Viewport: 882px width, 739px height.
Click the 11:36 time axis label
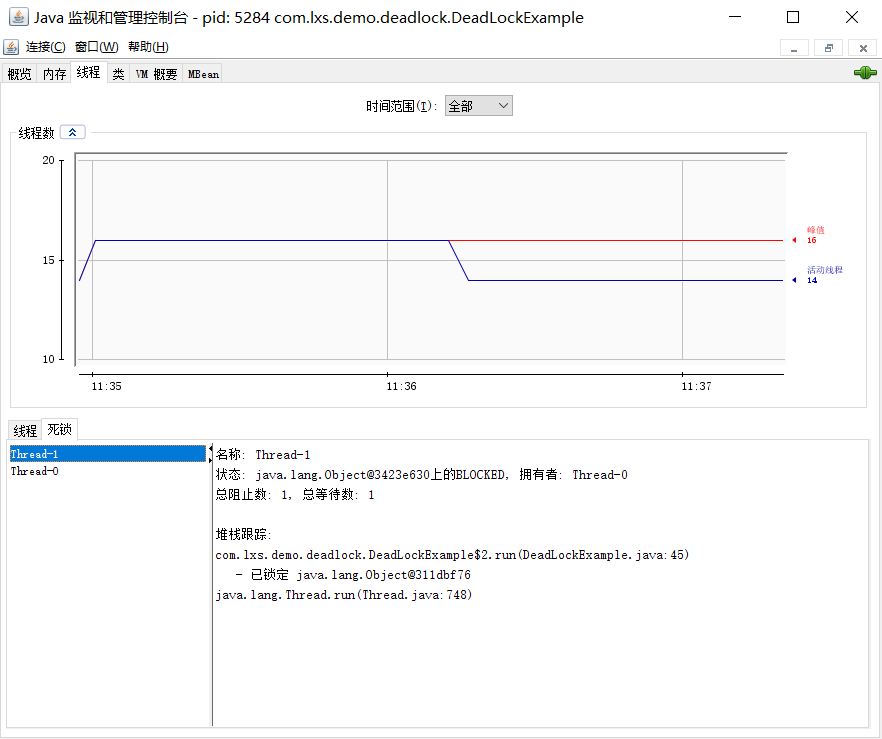coord(401,386)
